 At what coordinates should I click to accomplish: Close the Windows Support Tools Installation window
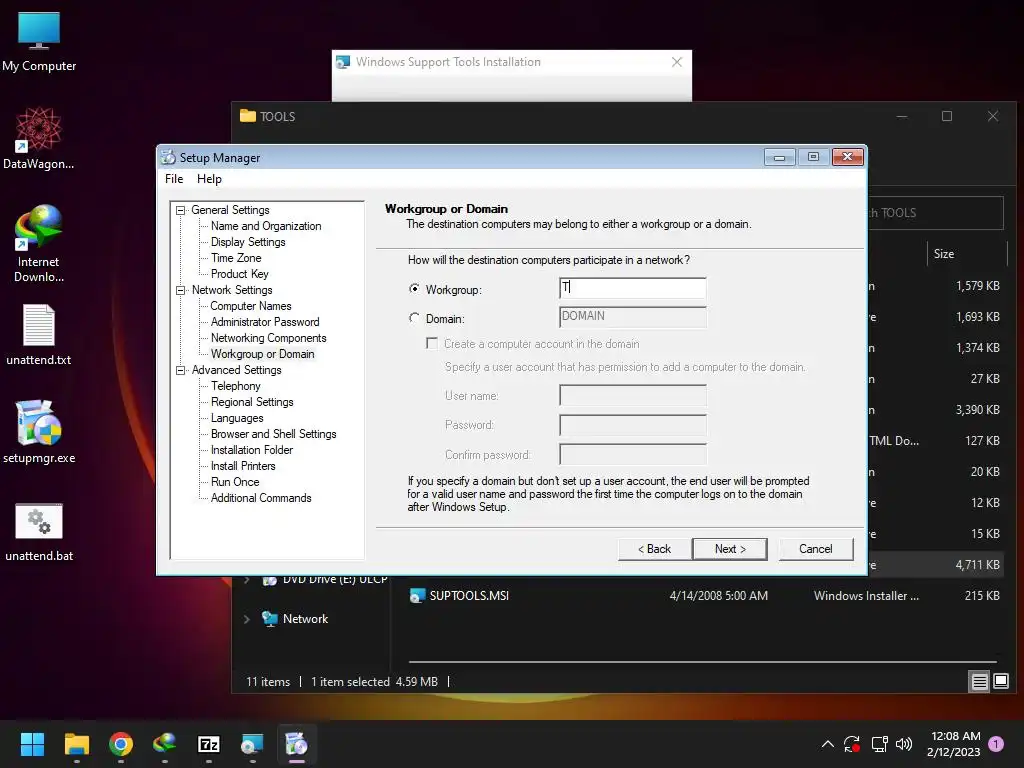[x=677, y=62]
